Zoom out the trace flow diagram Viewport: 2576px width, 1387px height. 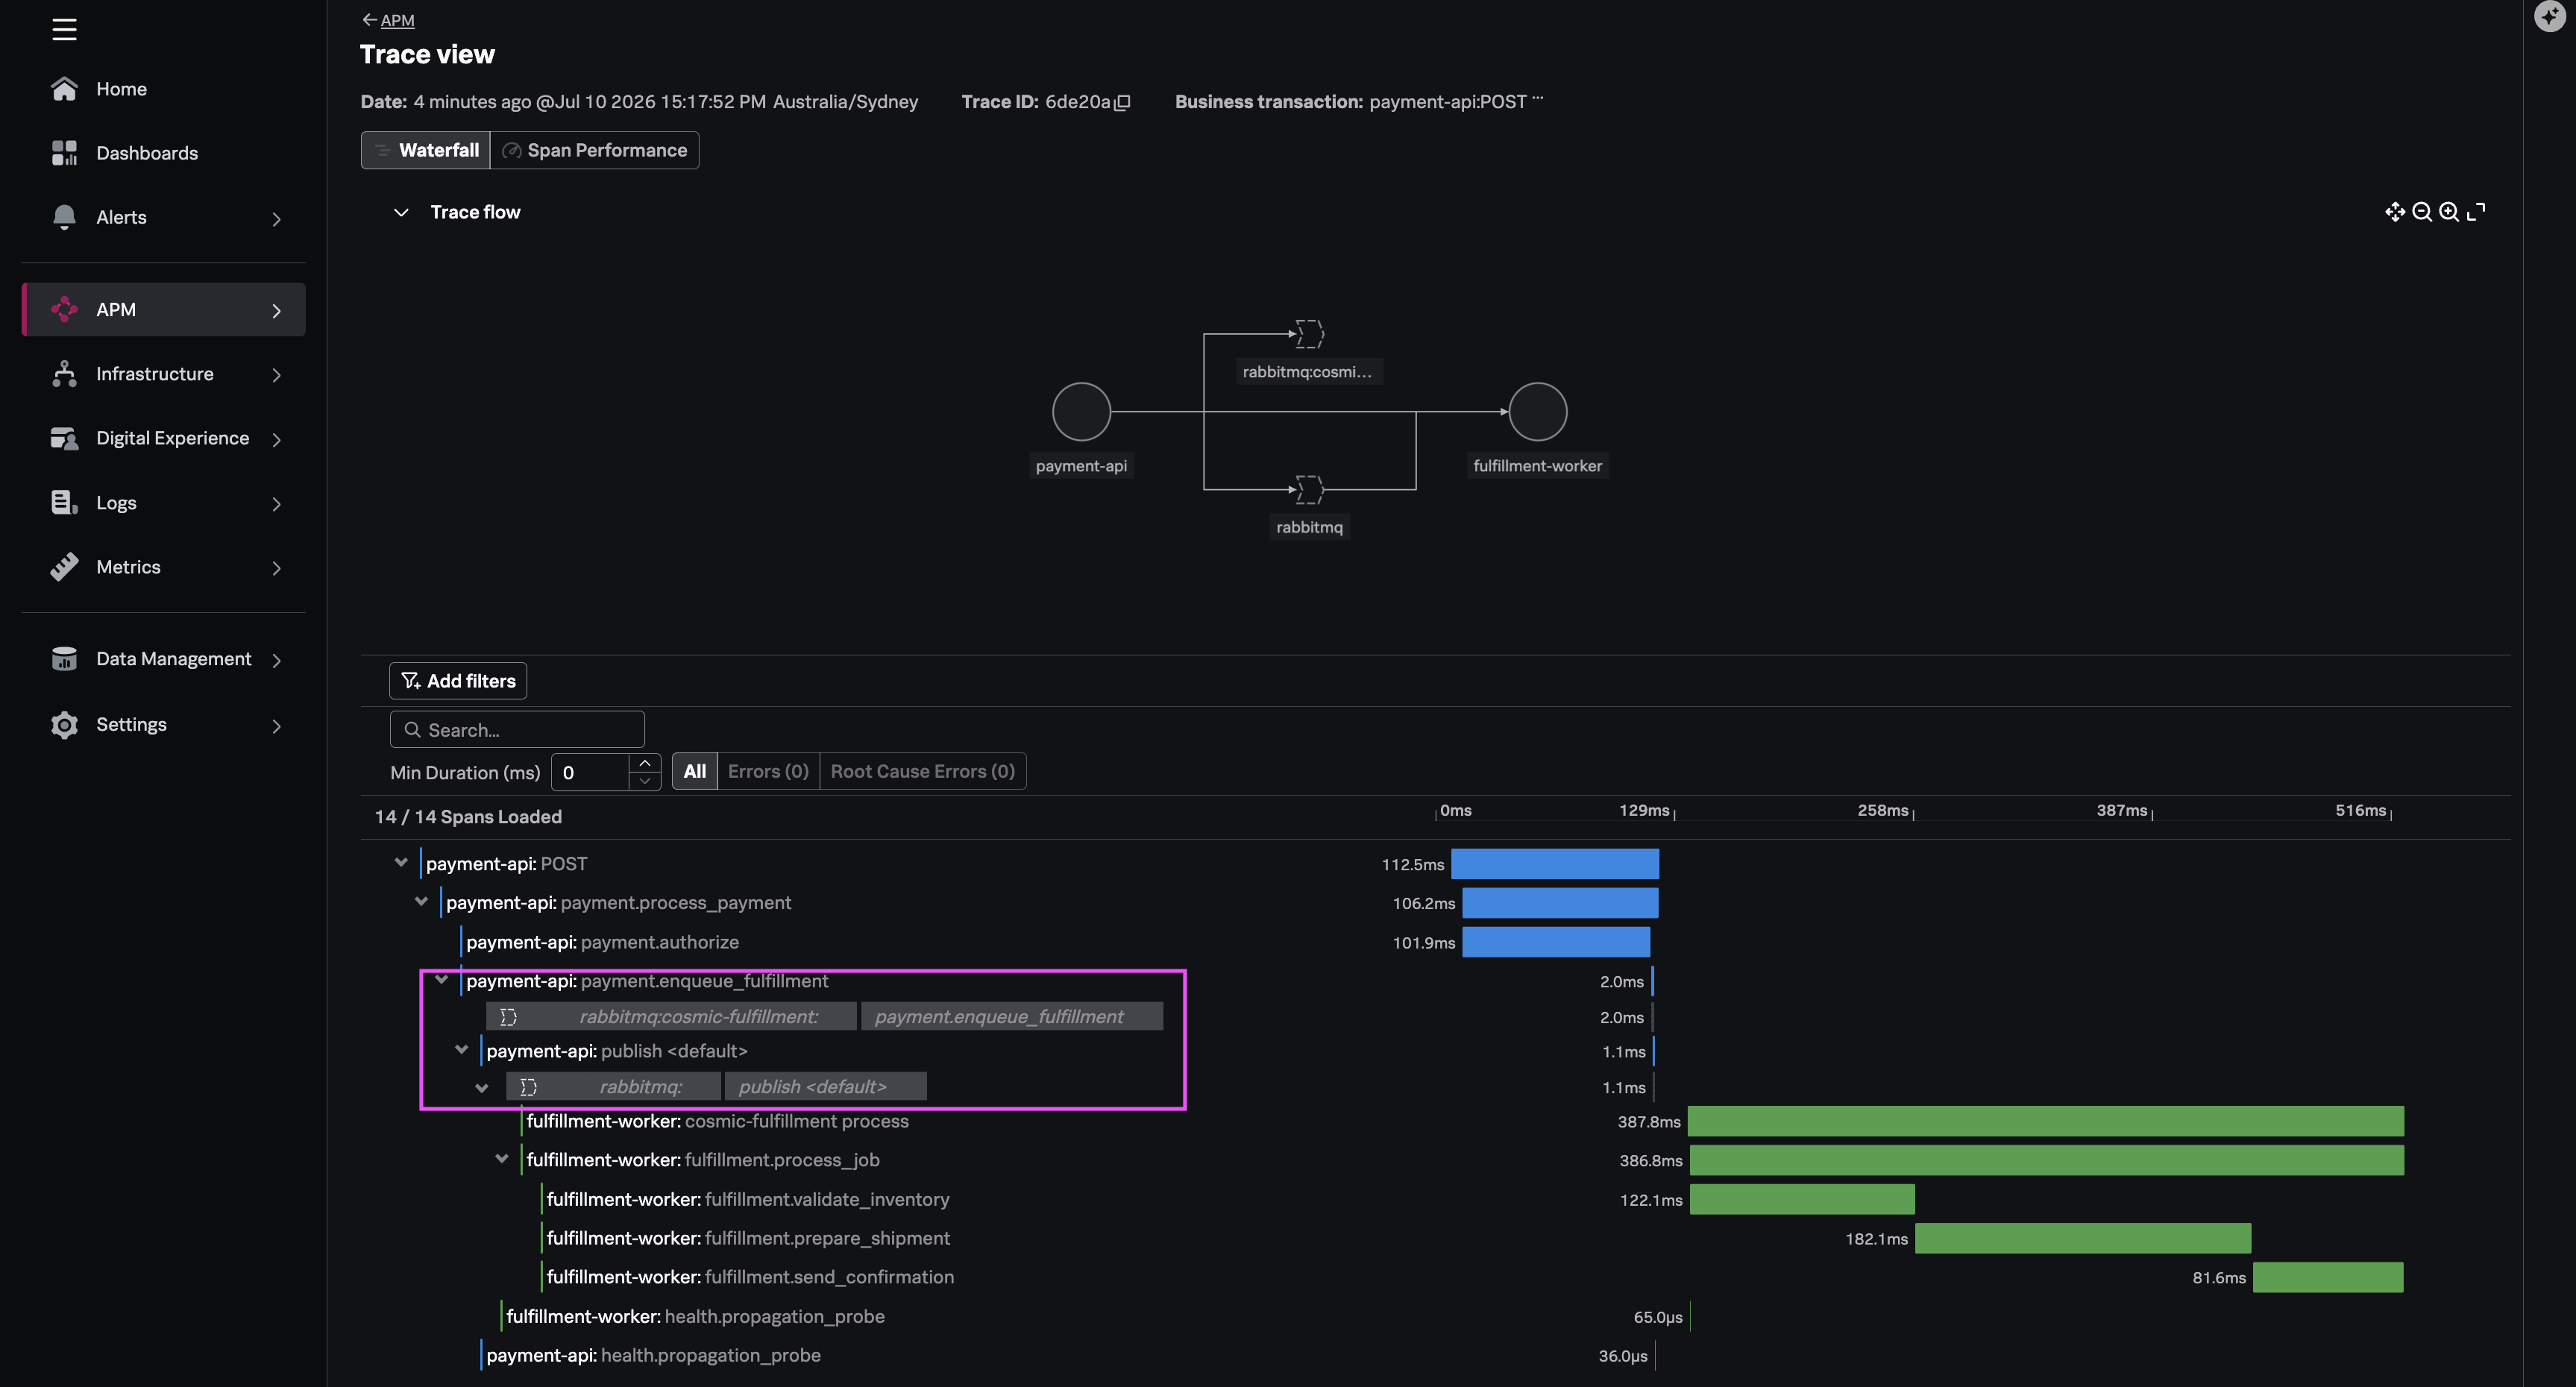[2422, 212]
